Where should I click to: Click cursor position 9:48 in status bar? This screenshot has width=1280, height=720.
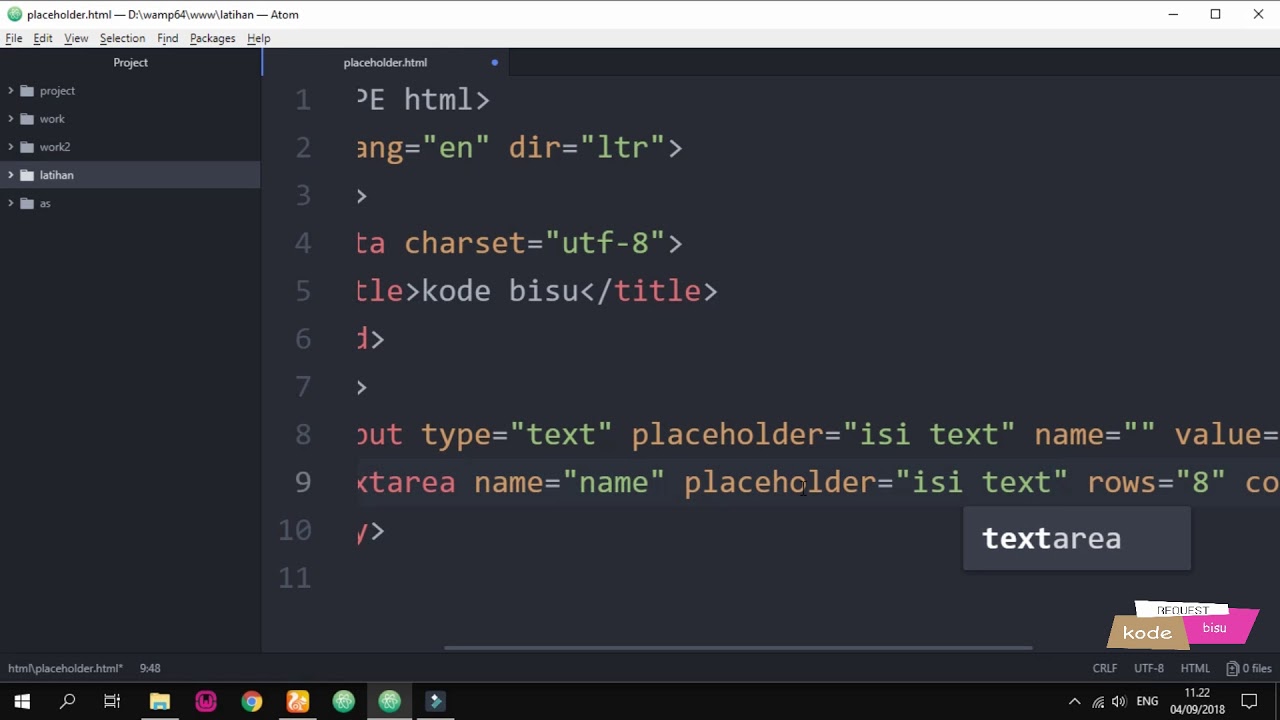tap(150, 668)
